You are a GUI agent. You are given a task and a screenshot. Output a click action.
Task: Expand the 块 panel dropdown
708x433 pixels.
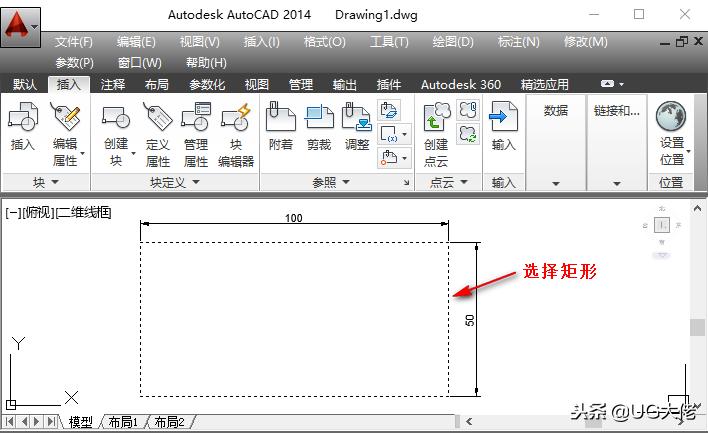[x=55, y=182]
